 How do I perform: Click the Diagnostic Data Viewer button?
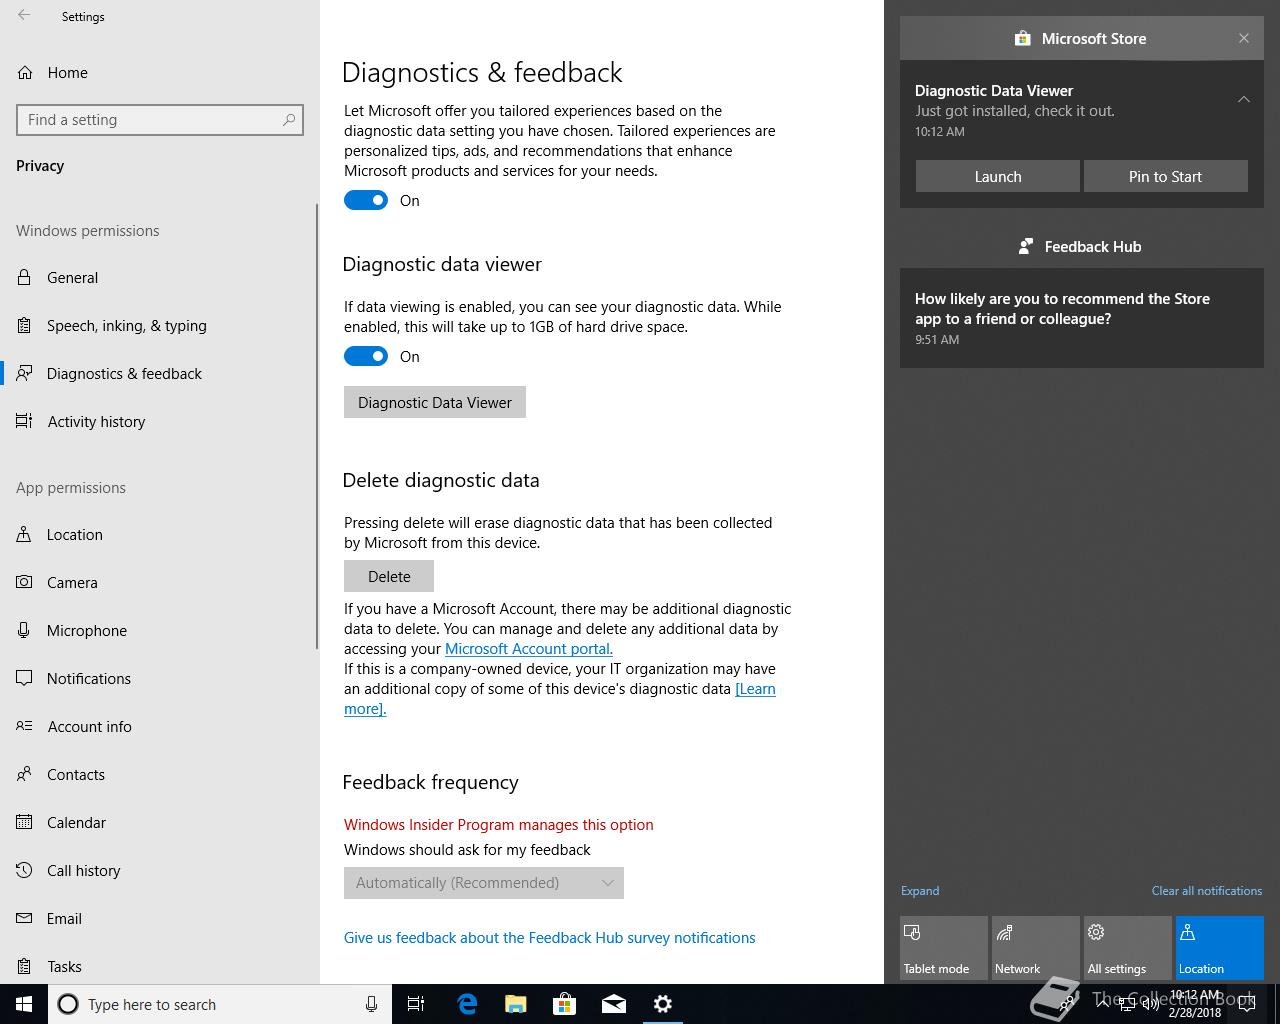[435, 402]
